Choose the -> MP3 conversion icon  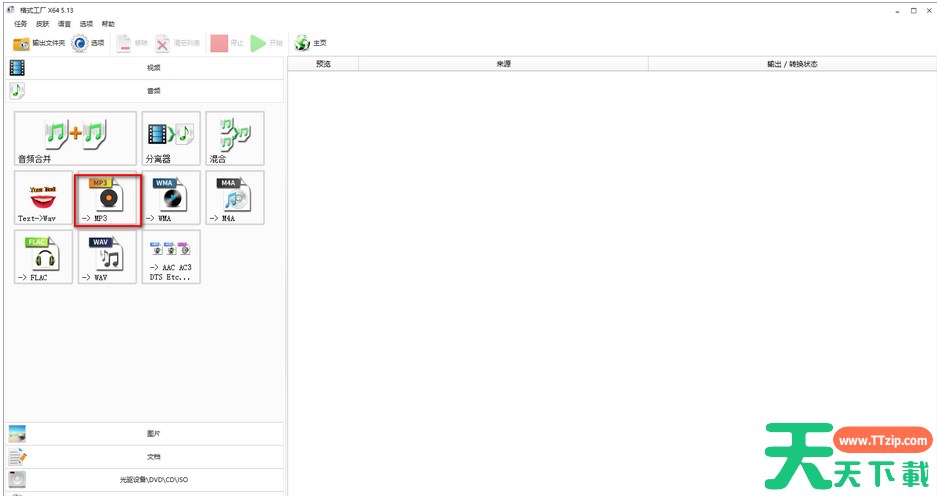click(108, 200)
